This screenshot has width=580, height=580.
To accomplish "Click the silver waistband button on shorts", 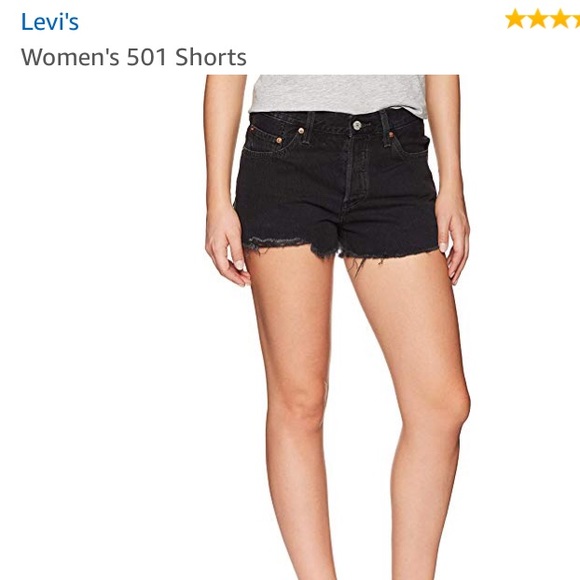I will click(357, 125).
